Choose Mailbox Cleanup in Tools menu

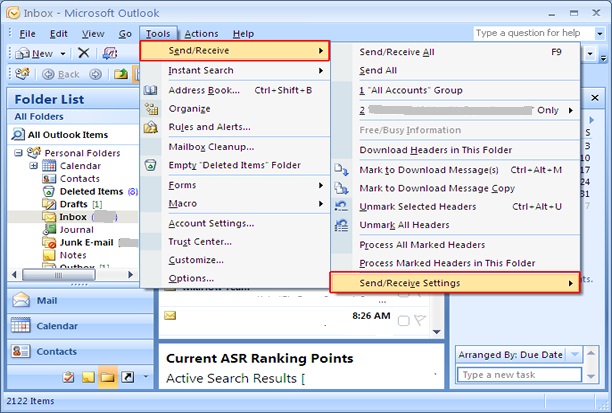tap(235, 147)
